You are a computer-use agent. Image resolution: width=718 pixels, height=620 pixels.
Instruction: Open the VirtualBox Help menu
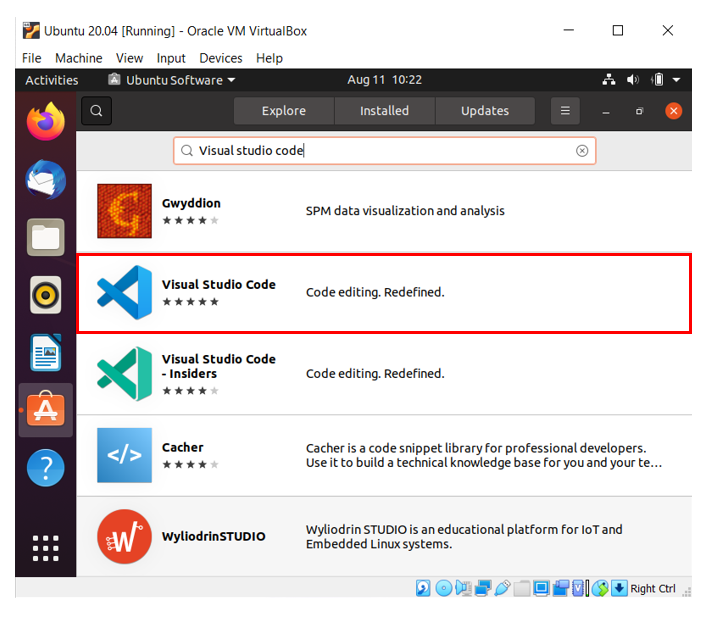tap(269, 58)
